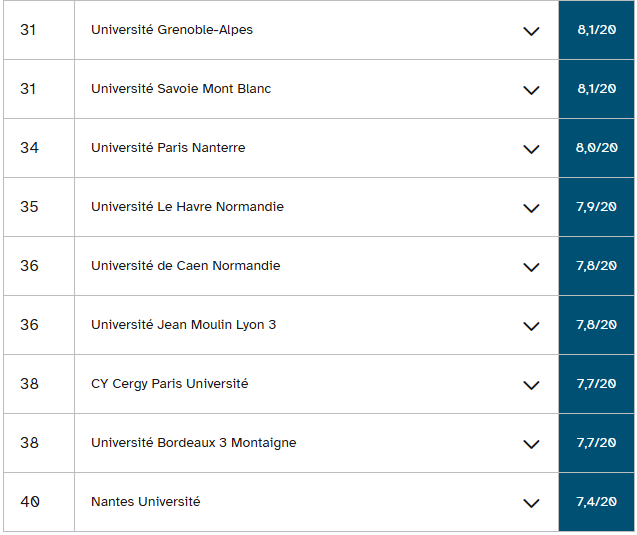This screenshot has height=535, width=637.
Task: Click the Université Paris Nanterre name
Action: 167,148
